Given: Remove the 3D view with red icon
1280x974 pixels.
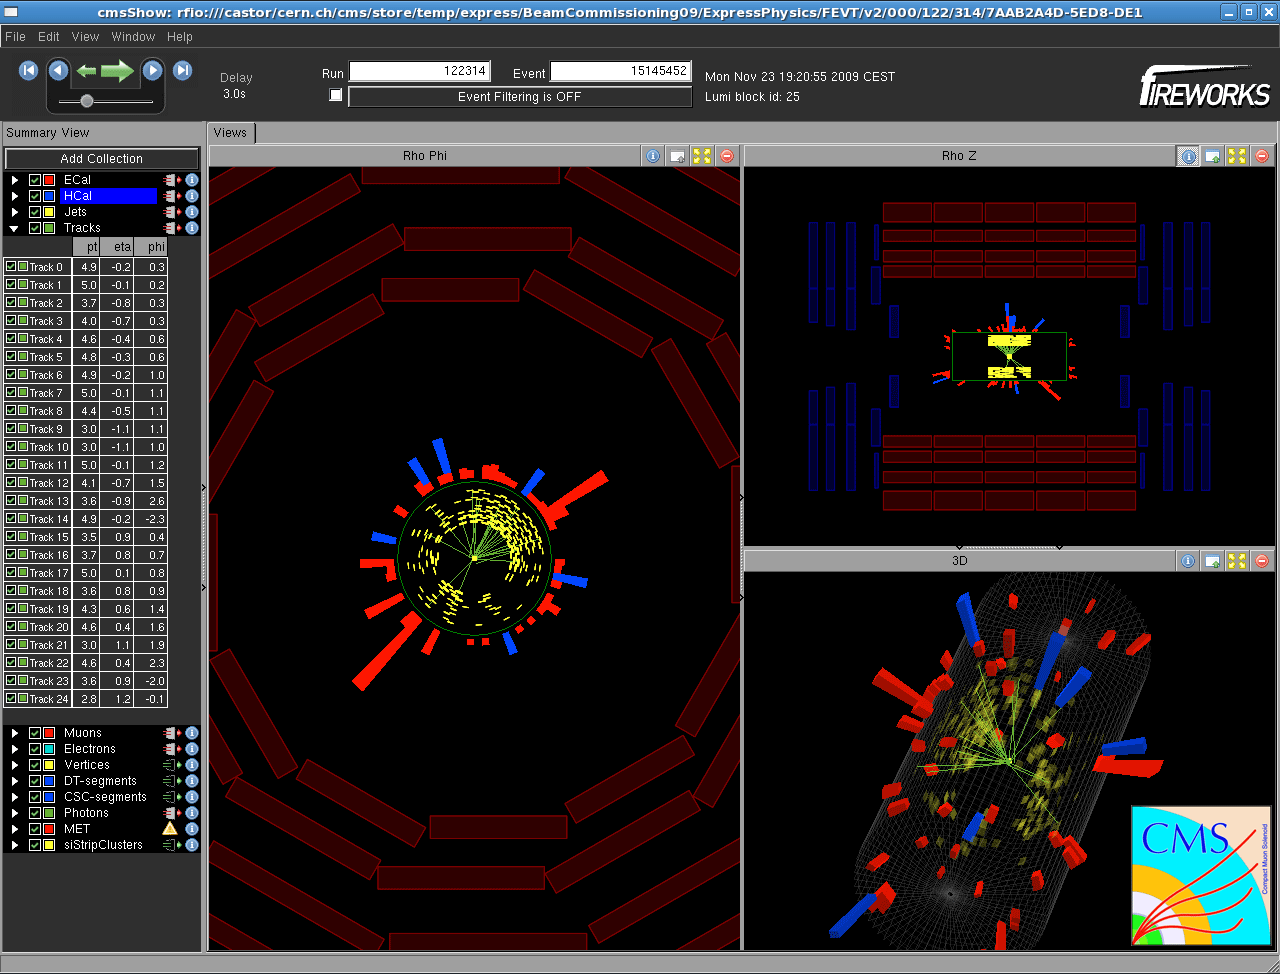Looking at the screenshot, I should (1262, 561).
